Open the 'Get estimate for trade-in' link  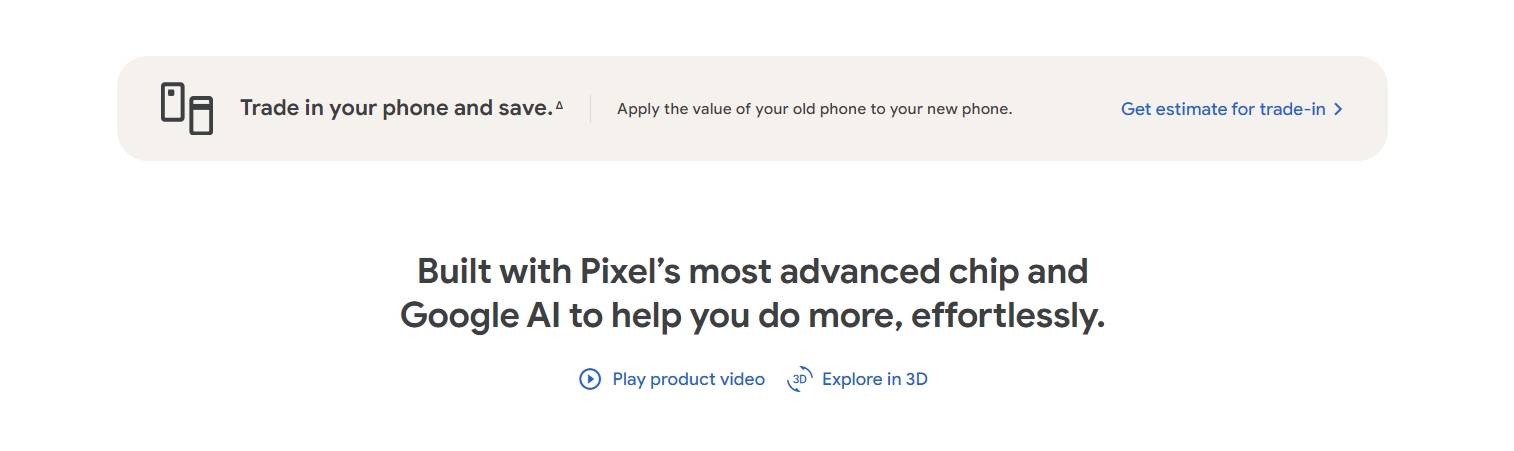pyautogui.click(x=1232, y=109)
